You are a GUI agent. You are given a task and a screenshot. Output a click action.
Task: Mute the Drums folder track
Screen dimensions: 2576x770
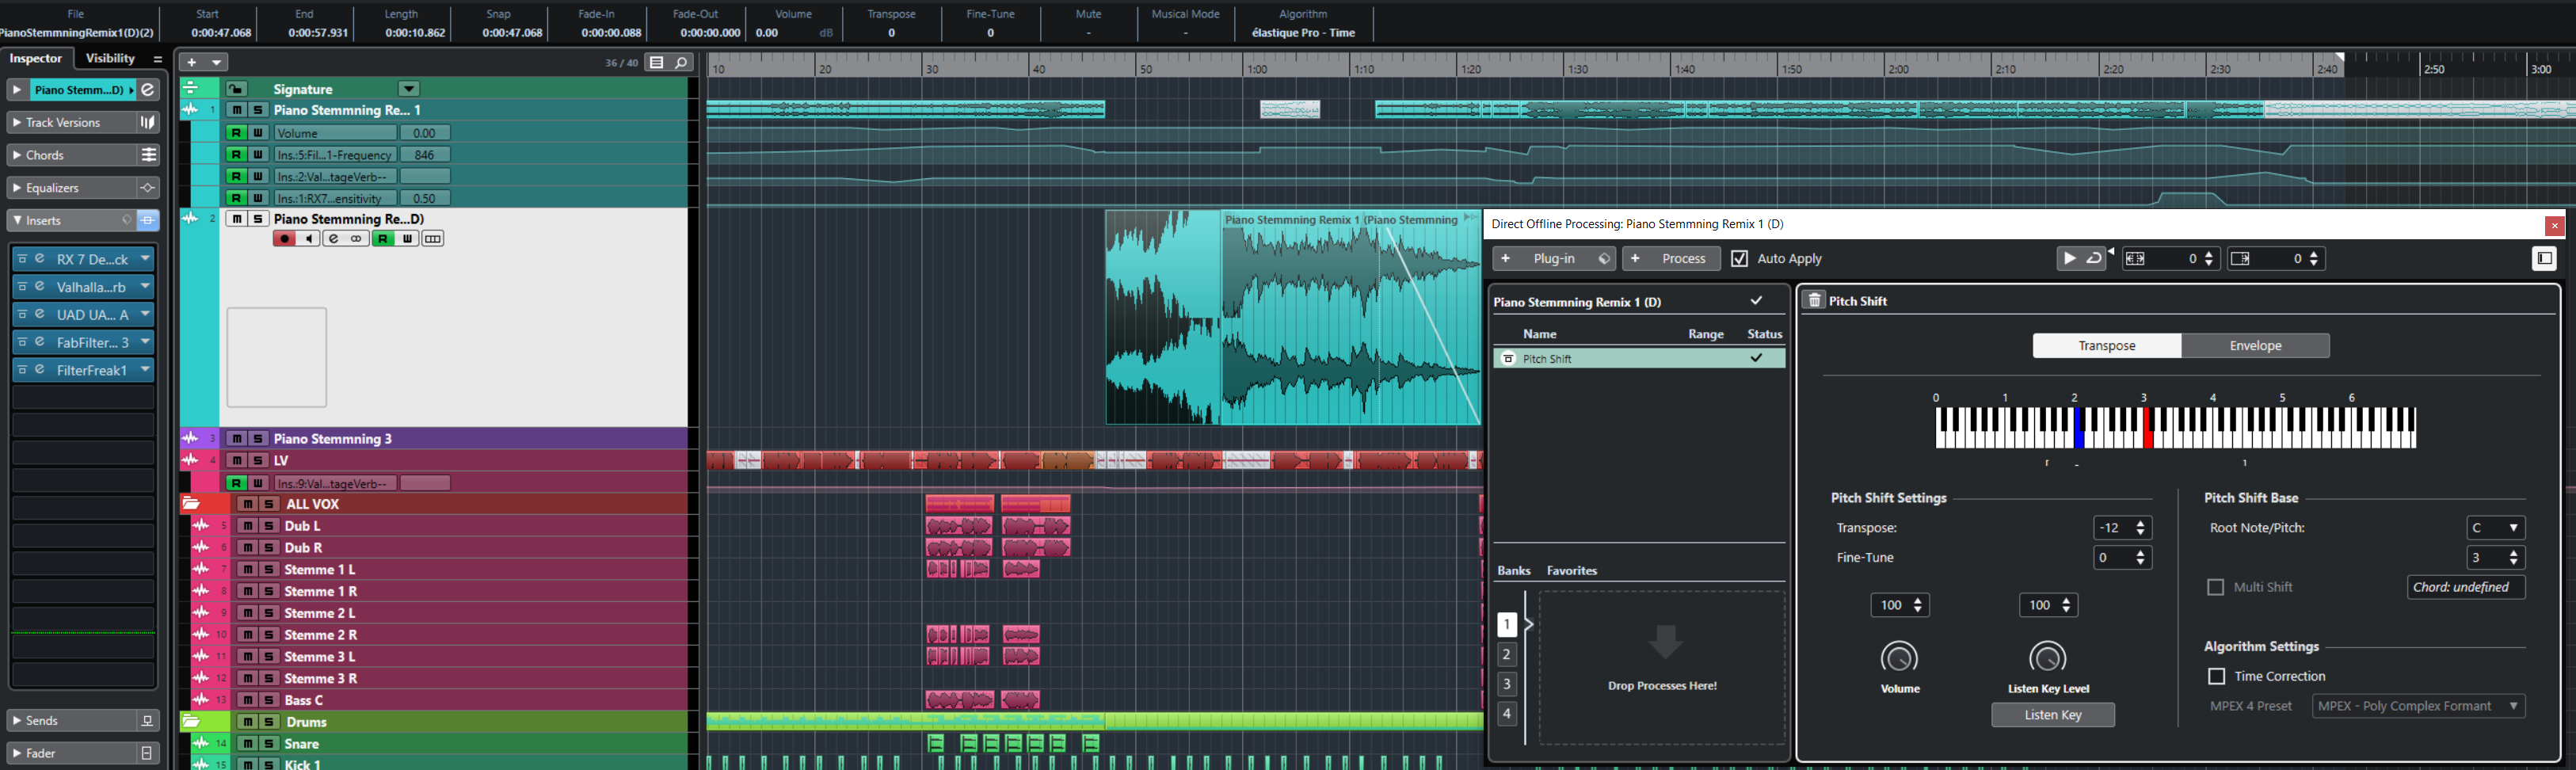[248, 722]
